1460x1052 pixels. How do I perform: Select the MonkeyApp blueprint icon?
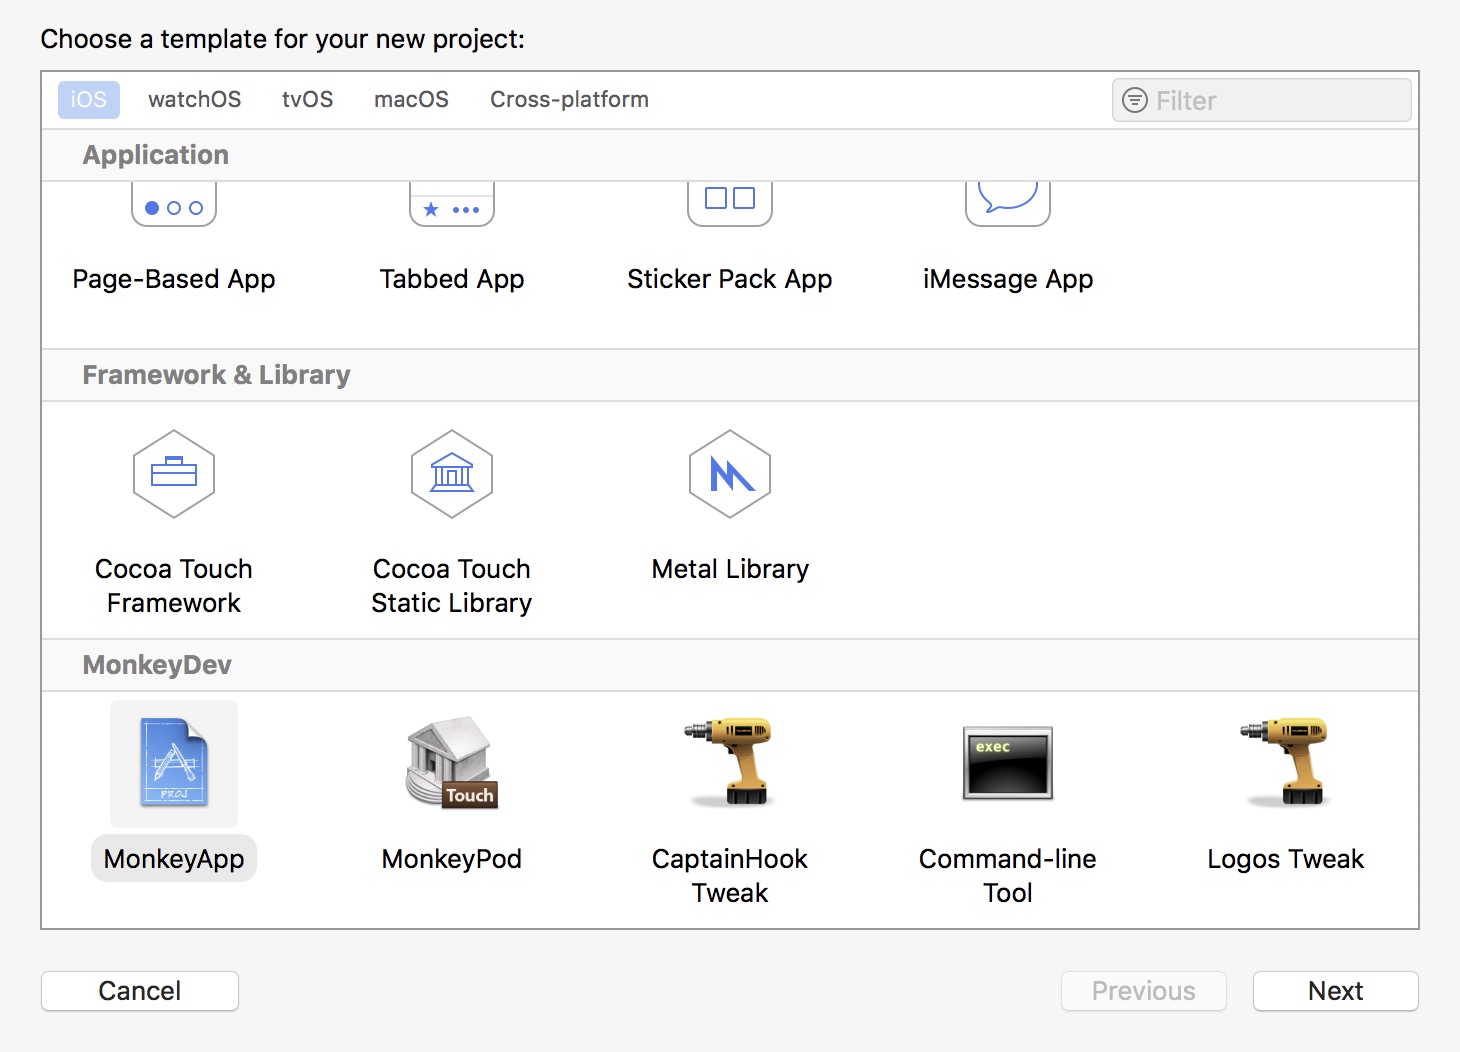point(174,763)
